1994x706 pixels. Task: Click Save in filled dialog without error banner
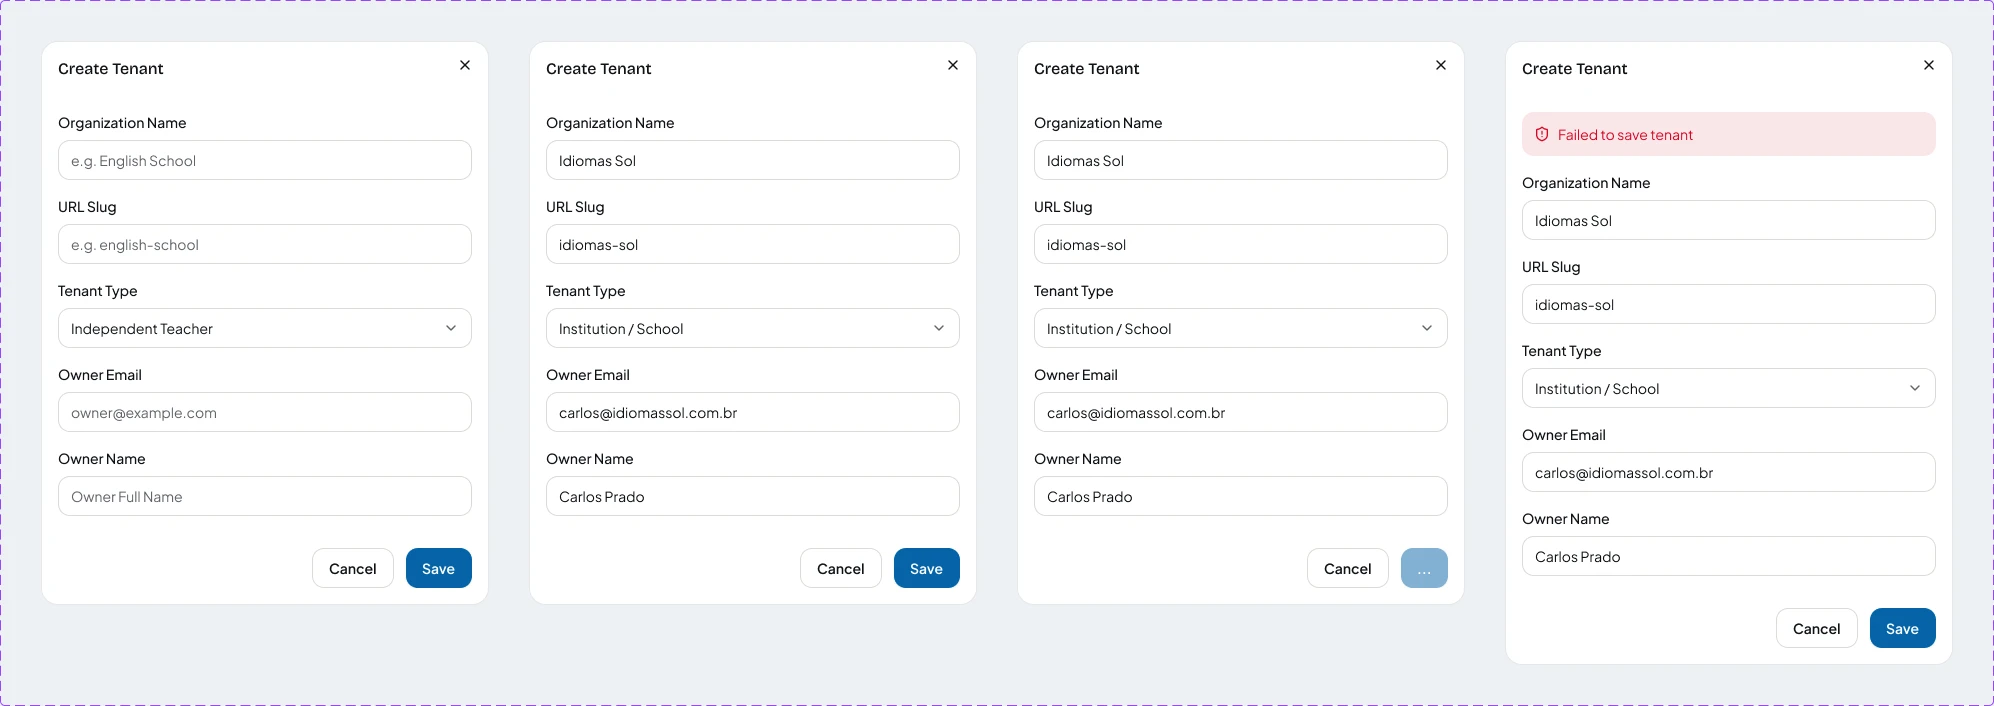pos(927,568)
